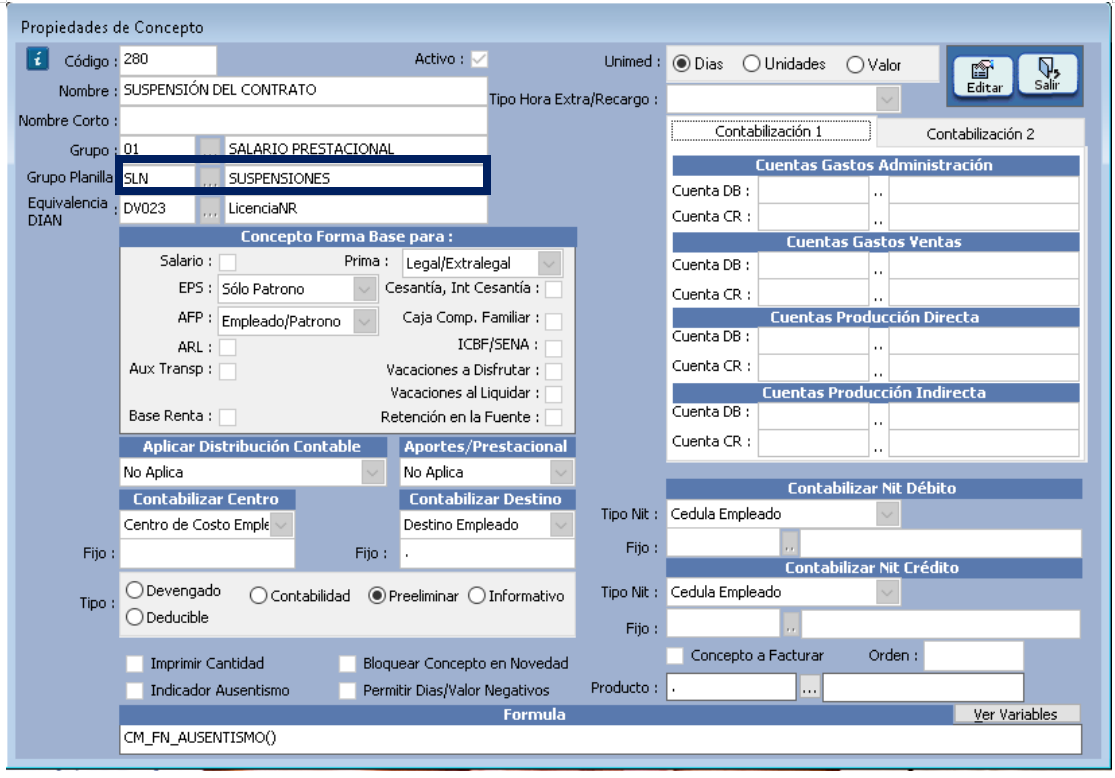Viewport: 1115px width, 778px height.
Task: Click the Producto code field
Action: [x=731, y=688]
